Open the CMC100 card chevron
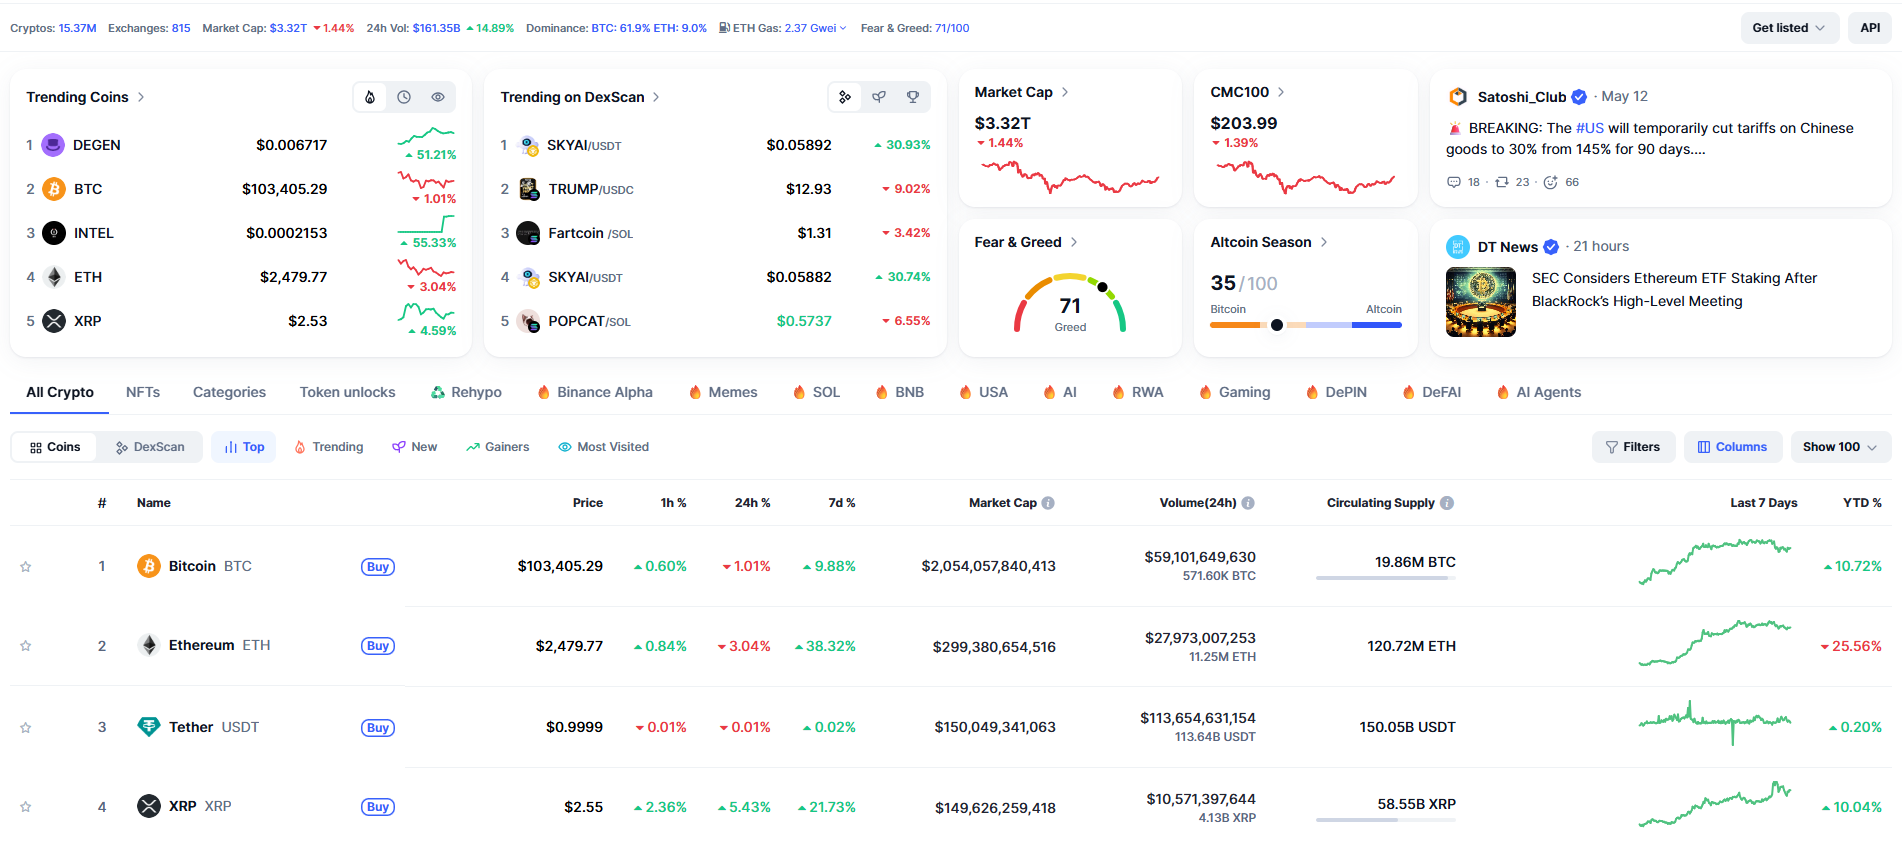Screen dimensions: 1902x843 [1281, 92]
